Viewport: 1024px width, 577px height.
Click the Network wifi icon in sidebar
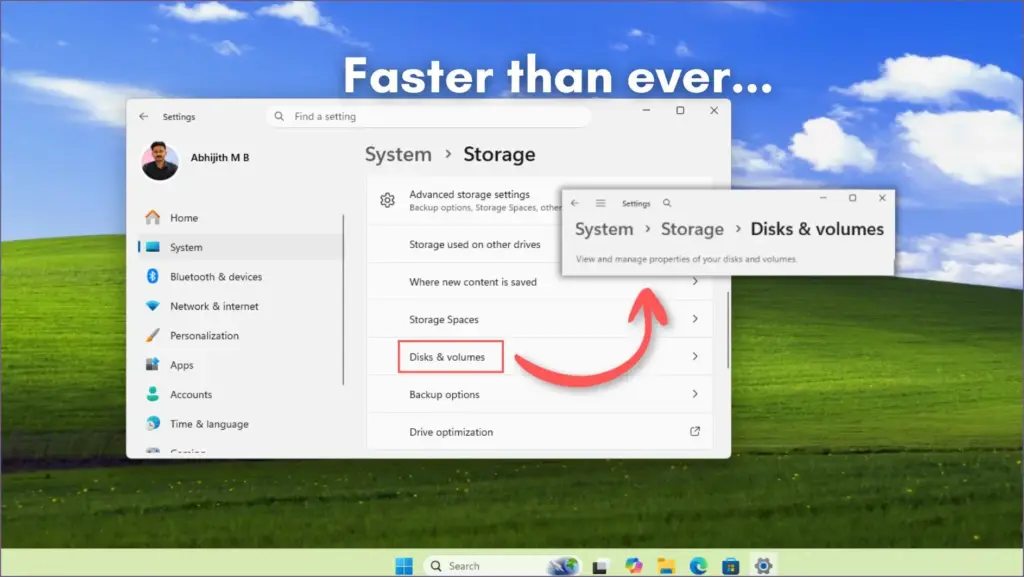pyautogui.click(x=153, y=305)
